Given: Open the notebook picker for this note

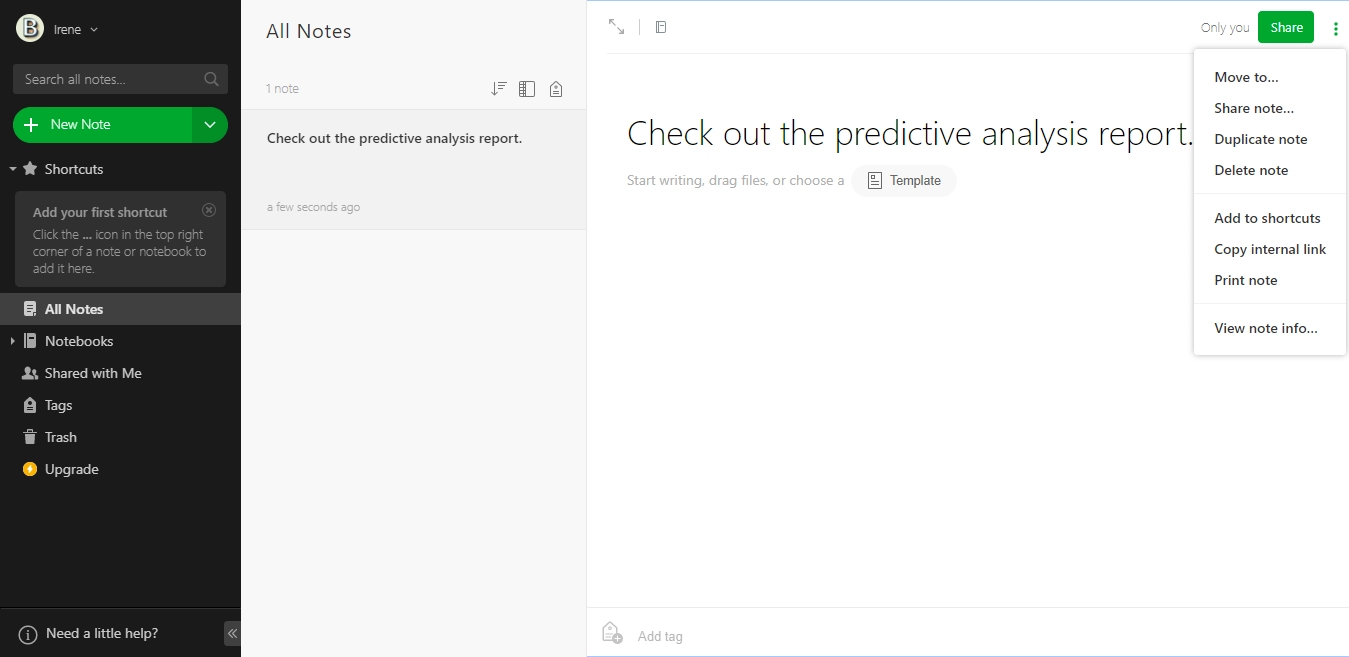Looking at the screenshot, I should point(660,27).
